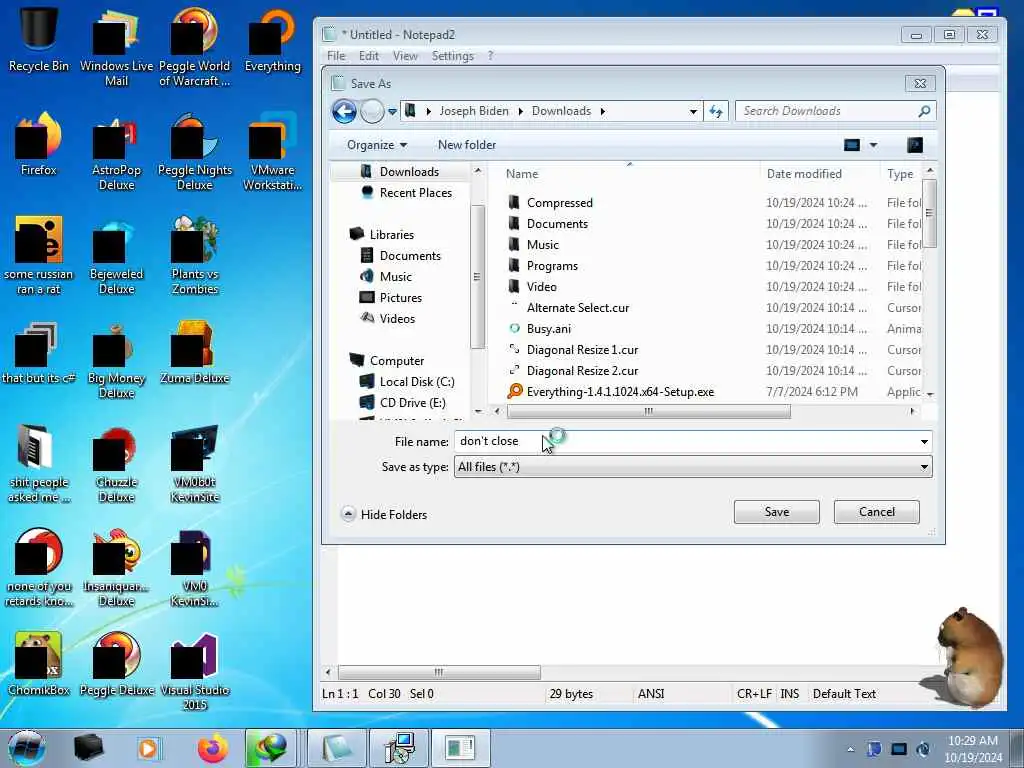Screen dimensions: 1024x768
Task: Open Visual Studio 2015 desktop icon
Action: point(195,671)
